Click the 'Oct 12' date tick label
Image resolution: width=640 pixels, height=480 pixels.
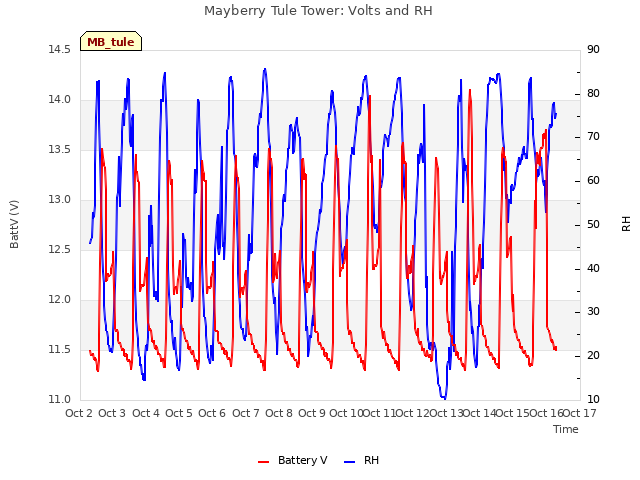pyautogui.click(x=413, y=413)
